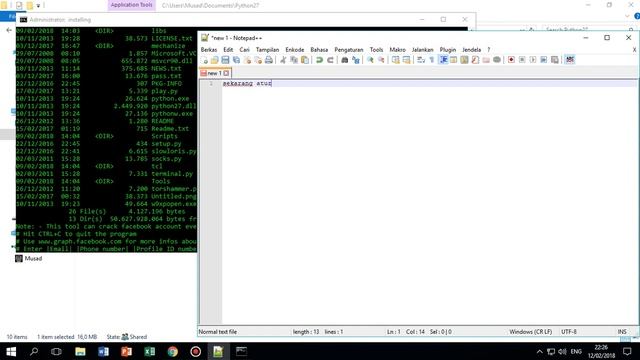Image resolution: width=640 pixels, height=360 pixels.
Task: Toggle Show All Characters pilcrow icon
Action: click(432, 60)
